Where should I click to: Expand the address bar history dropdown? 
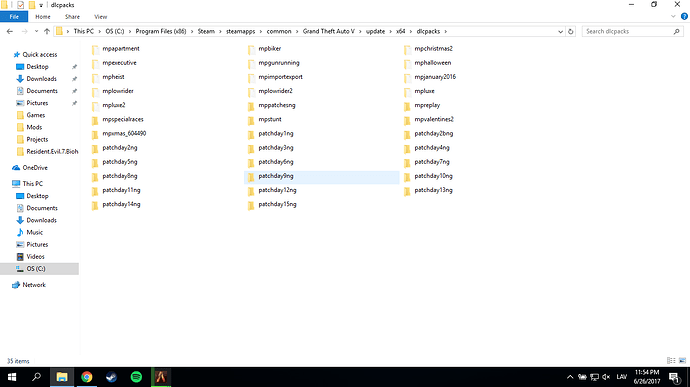point(560,32)
